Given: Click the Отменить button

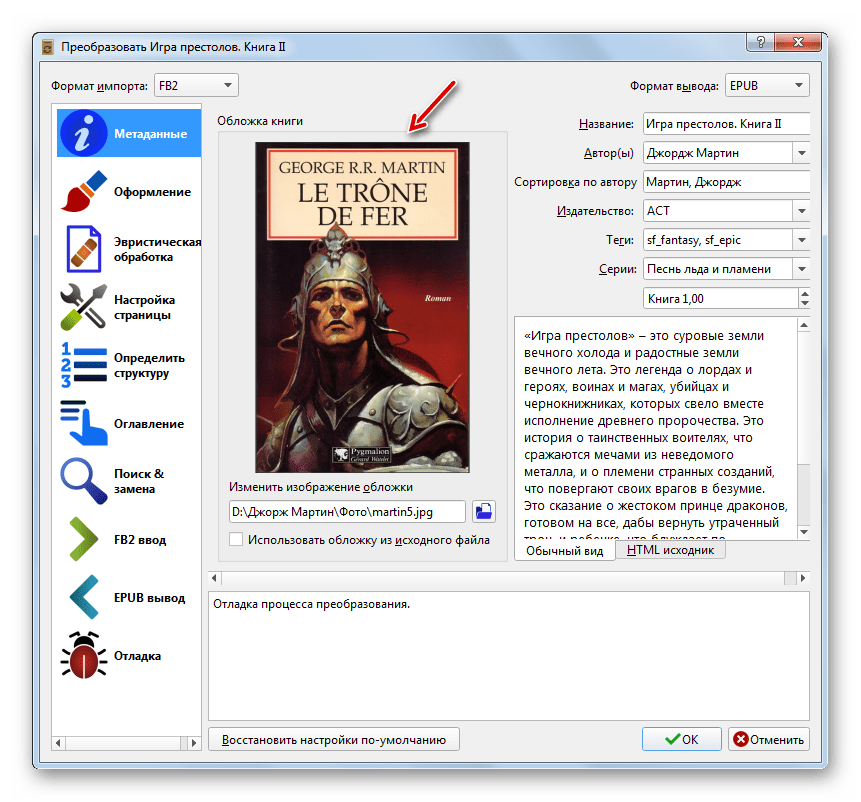Looking at the screenshot, I should tap(769, 739).
